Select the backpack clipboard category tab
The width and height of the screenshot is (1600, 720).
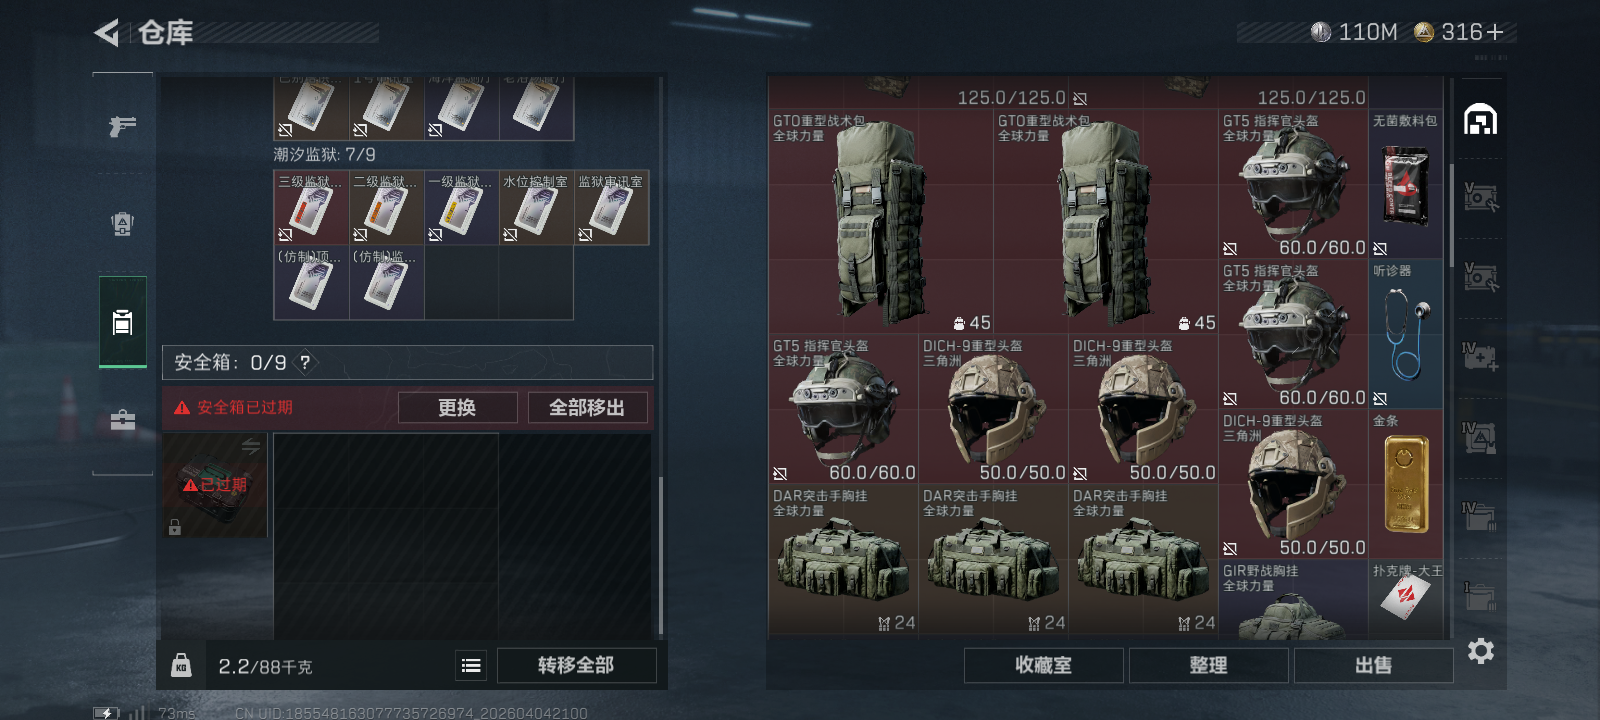(x=122, y=322)
